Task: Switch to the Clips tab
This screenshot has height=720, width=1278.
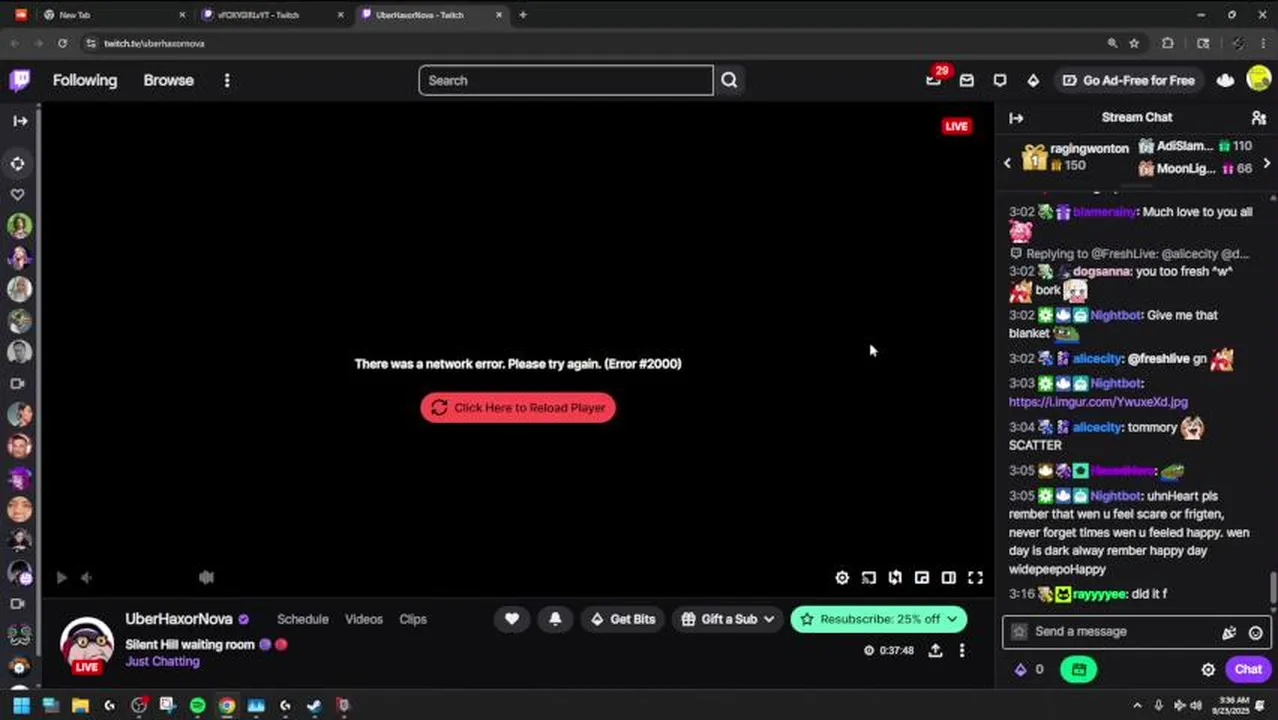Action: pyautogui.click(x=413, y=619)
